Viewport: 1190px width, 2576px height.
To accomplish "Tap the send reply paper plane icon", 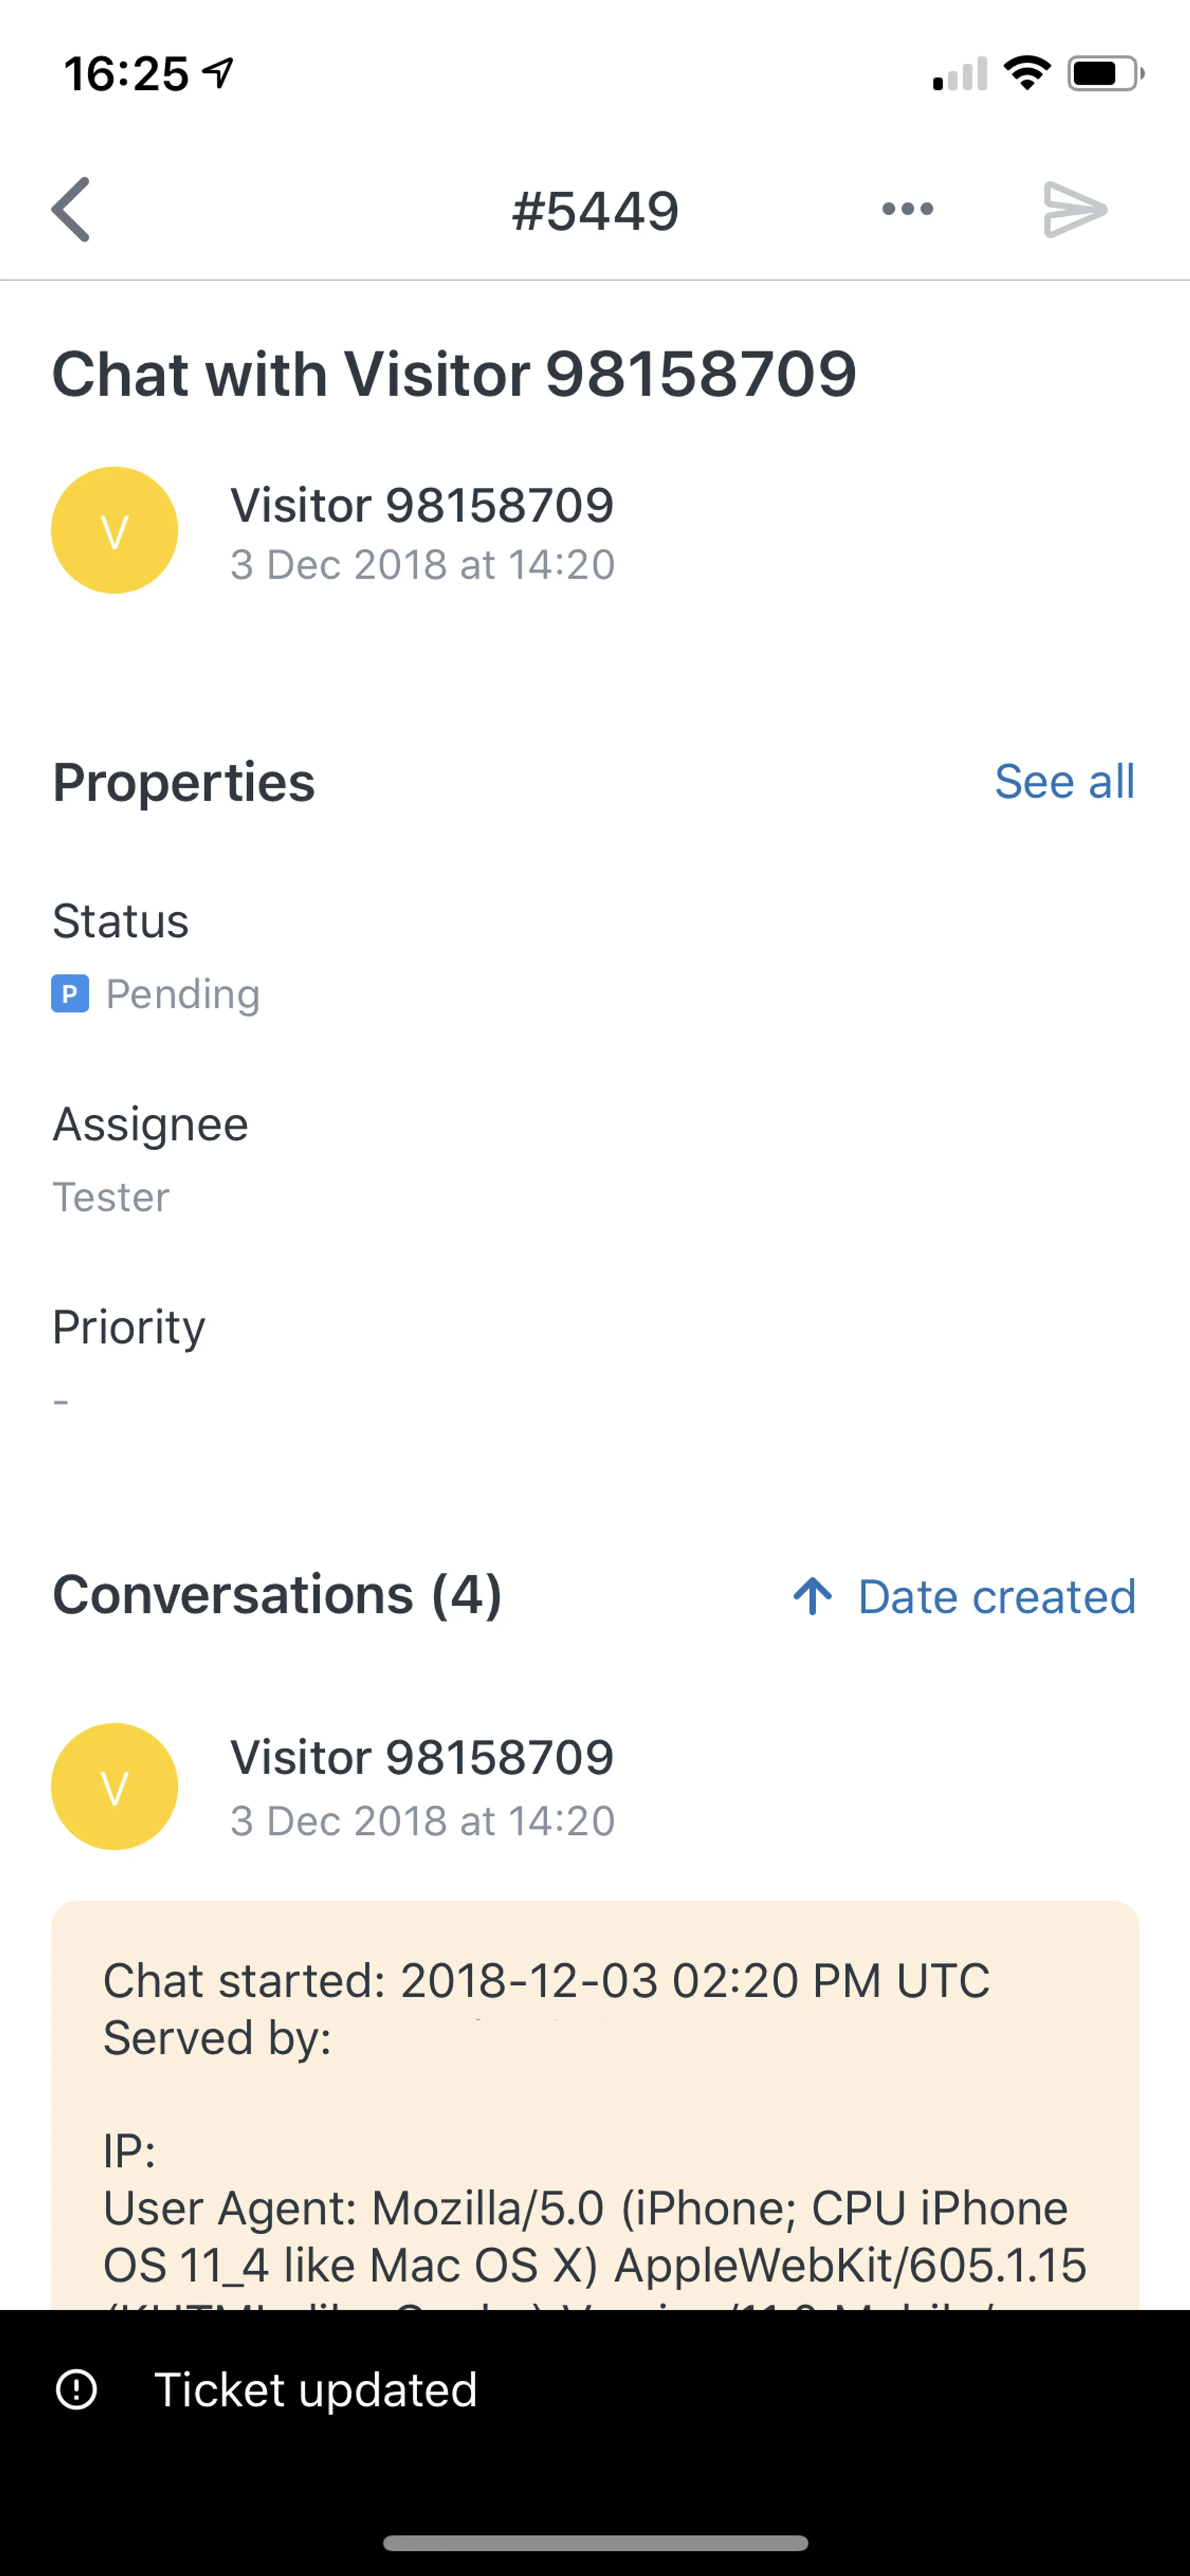I will (x=1074, y=209).
